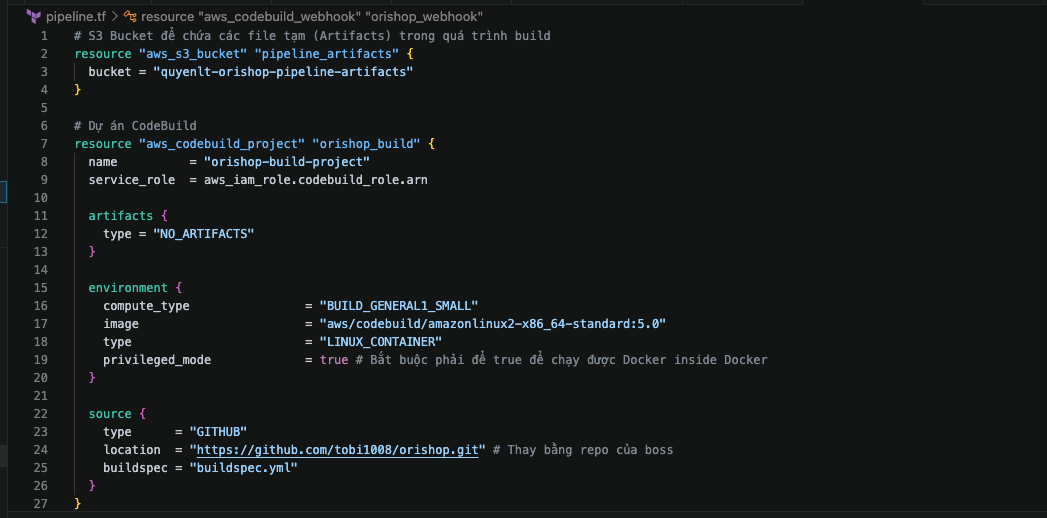Place cursor on "NO_ARTIFACTS" string

click(x=203, y=234)
